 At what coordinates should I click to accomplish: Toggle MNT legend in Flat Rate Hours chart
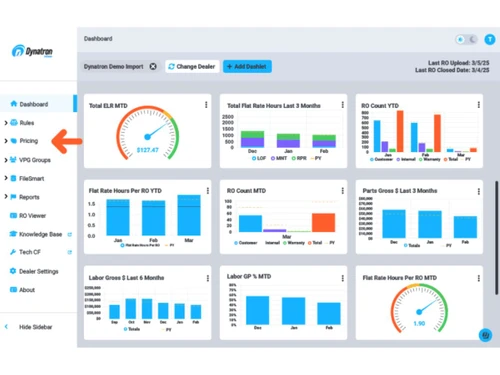coord(279,158)
